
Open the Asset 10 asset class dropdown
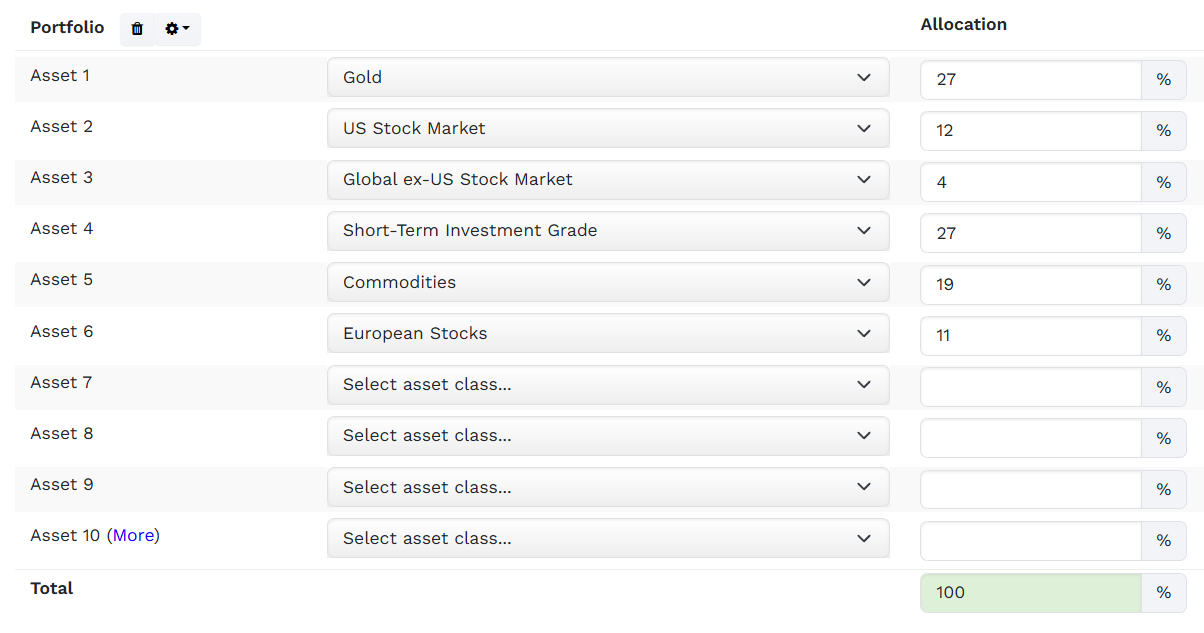click(x=608, y=538)
